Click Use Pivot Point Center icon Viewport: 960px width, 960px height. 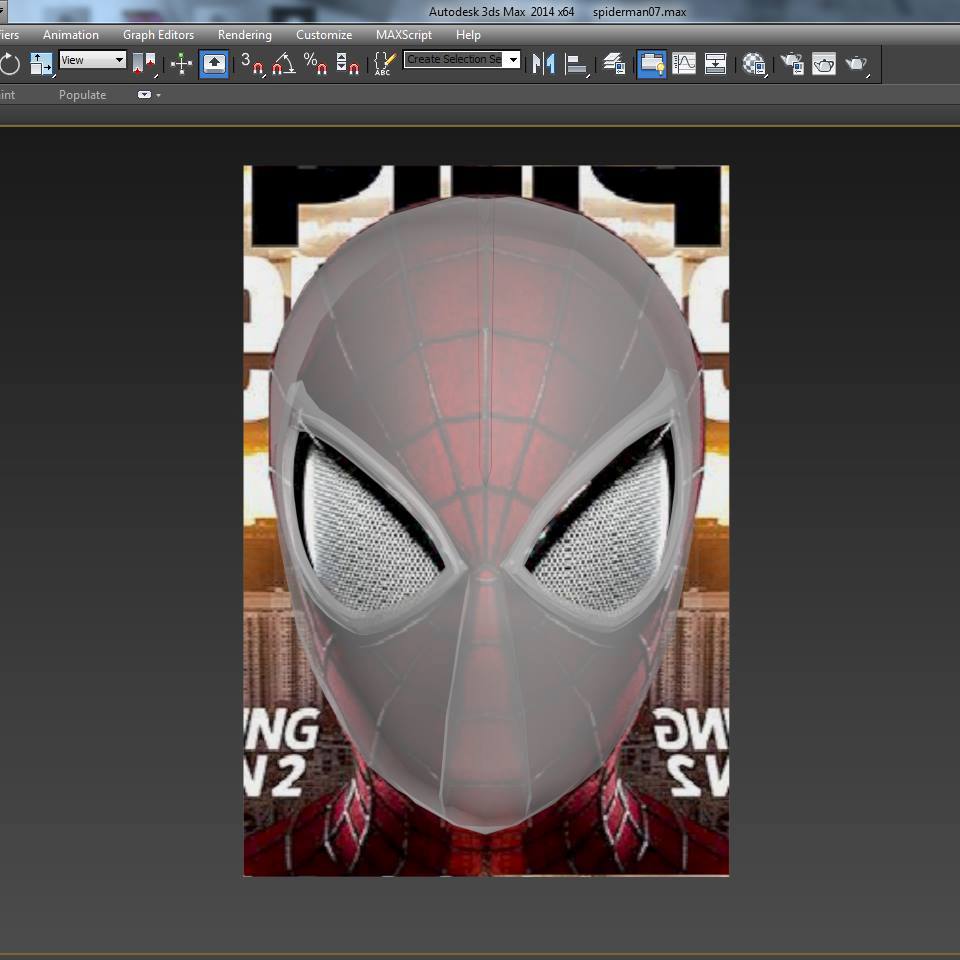pyautogui.click(x=144, y=64)
